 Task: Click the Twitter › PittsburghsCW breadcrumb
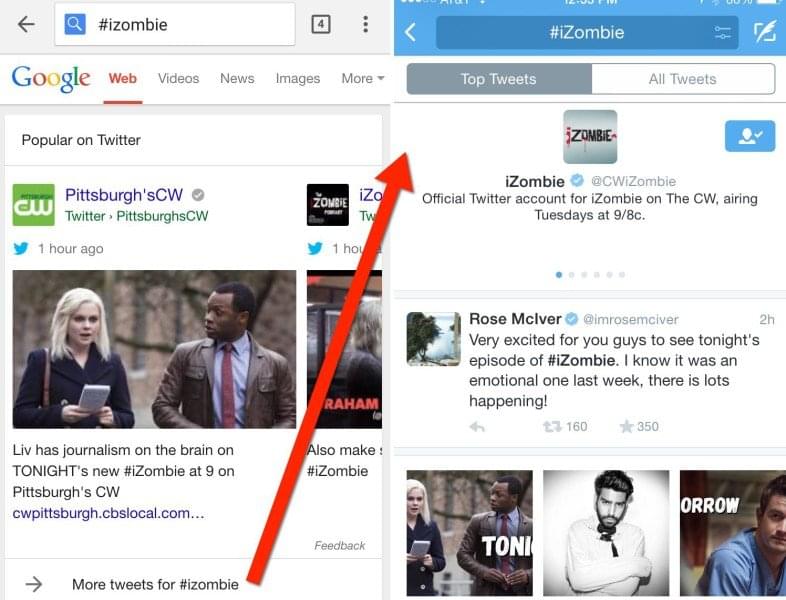click(x=136, y=216)
